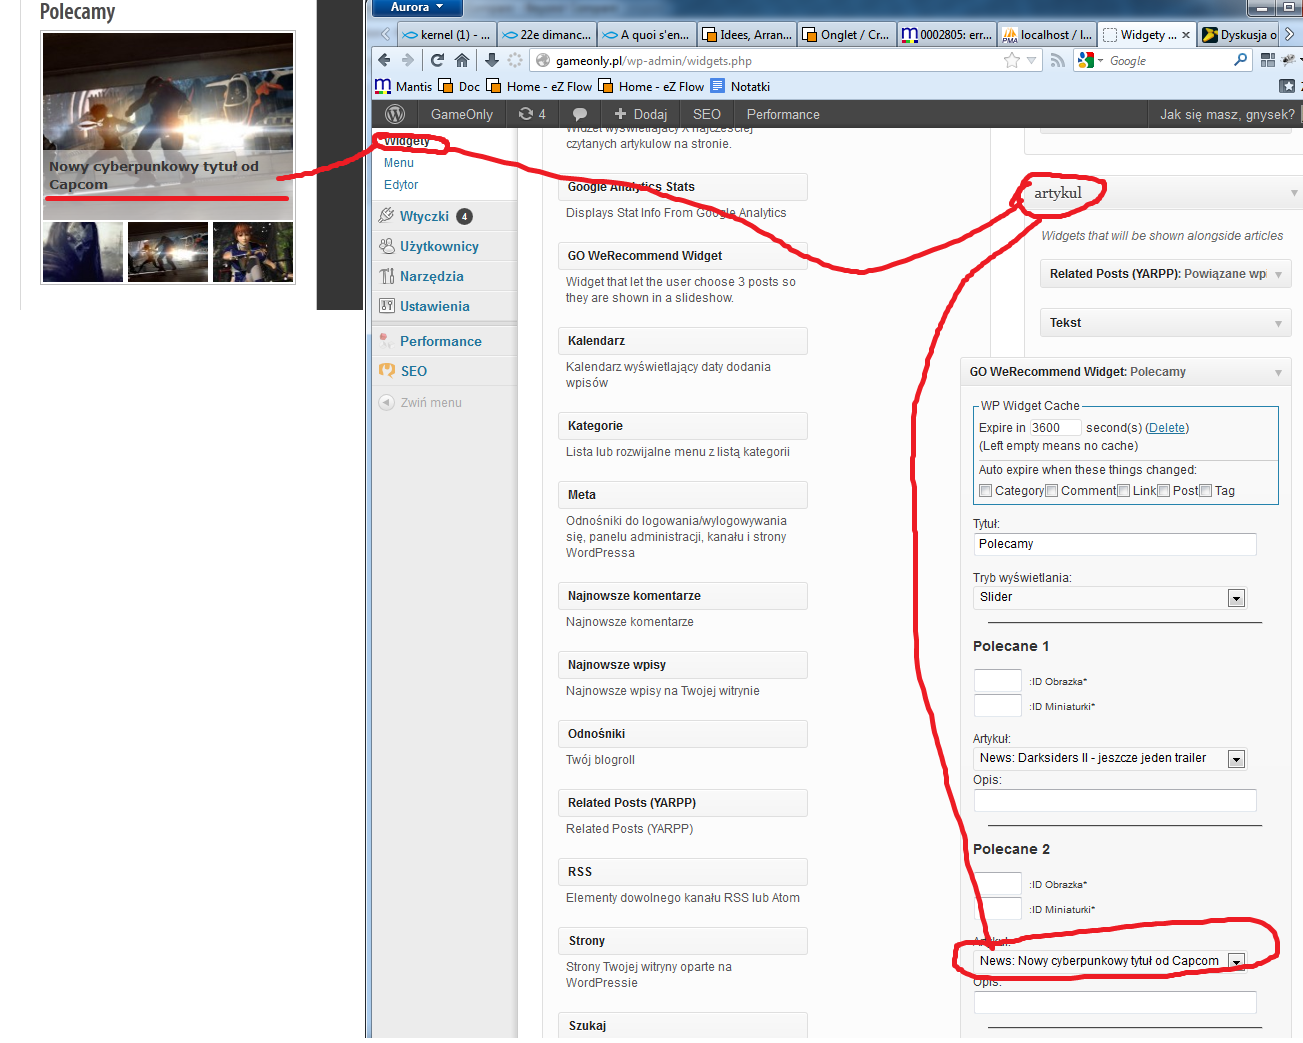Click the RSS feed icon in toolbar
1303x1043 pixels.
(x=1057, y=61)
